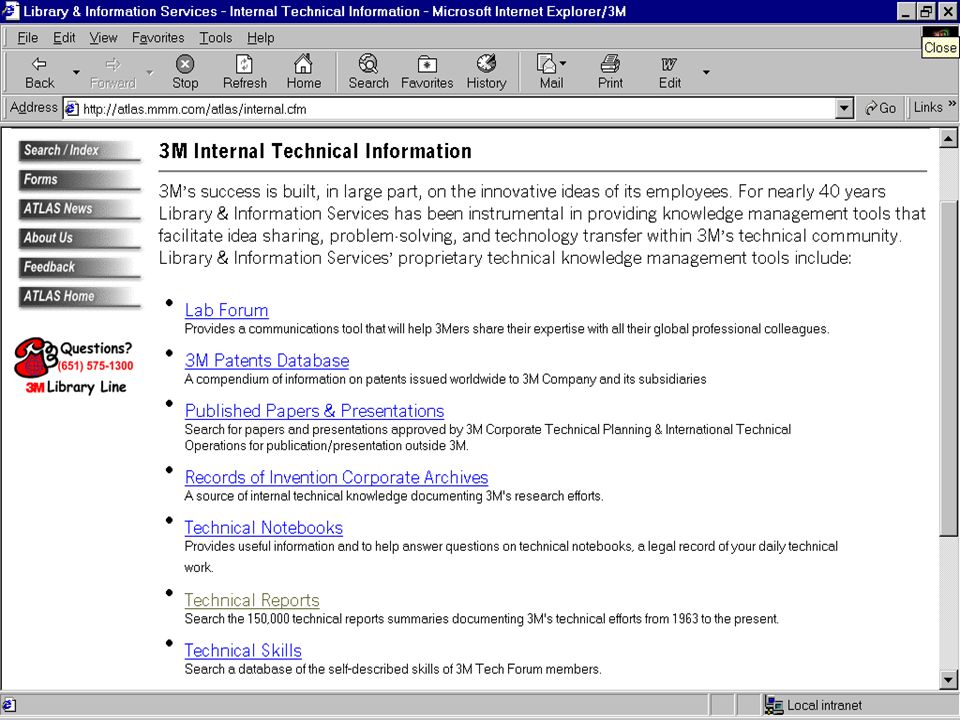
Task: Open the File menu
Action: 28,38
